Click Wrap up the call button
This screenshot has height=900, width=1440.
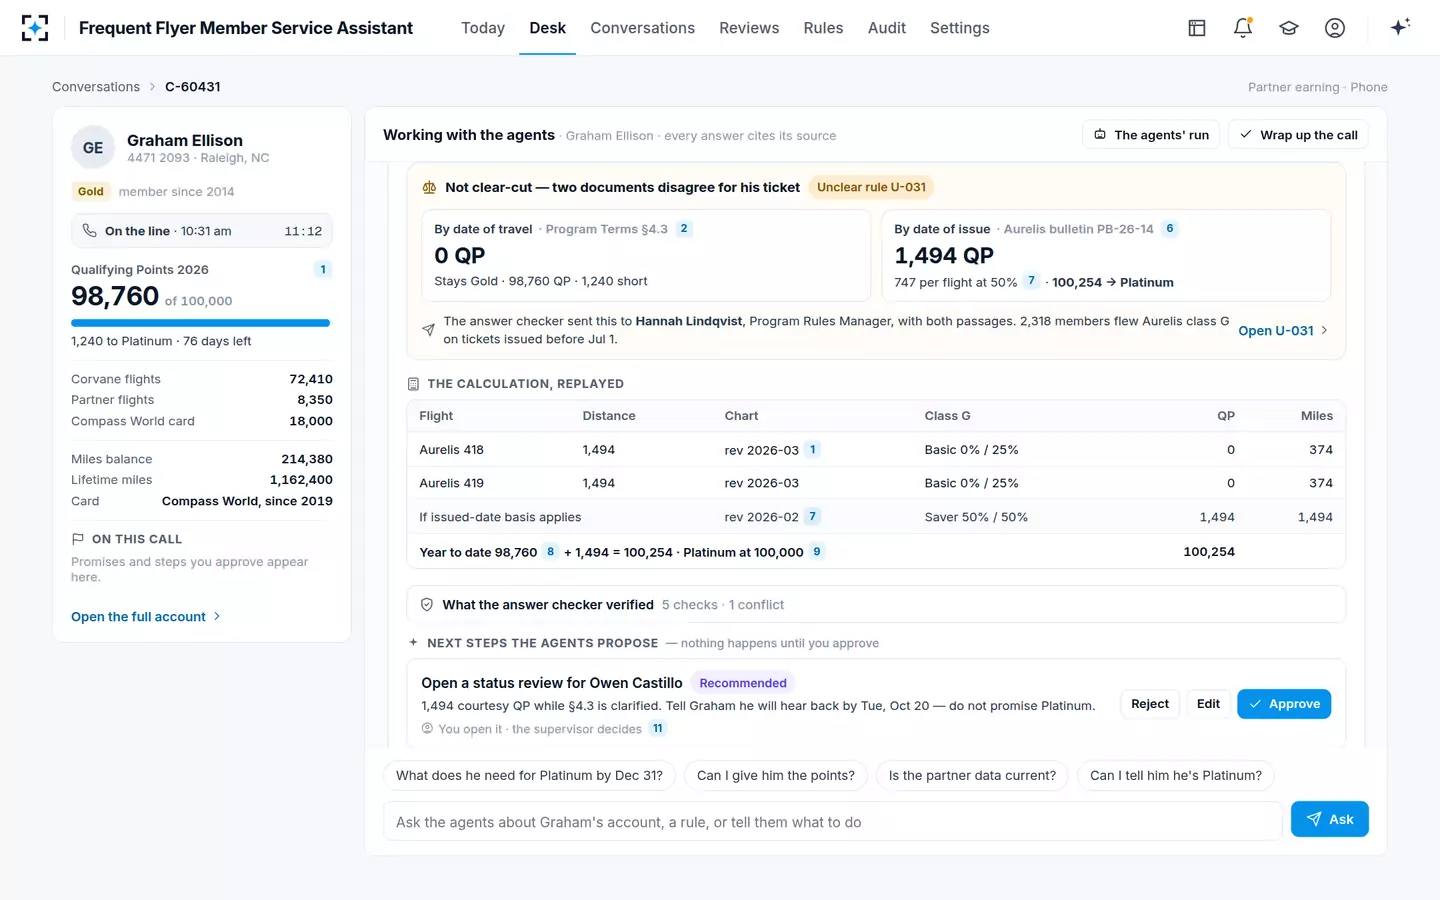coord(1298,135)
